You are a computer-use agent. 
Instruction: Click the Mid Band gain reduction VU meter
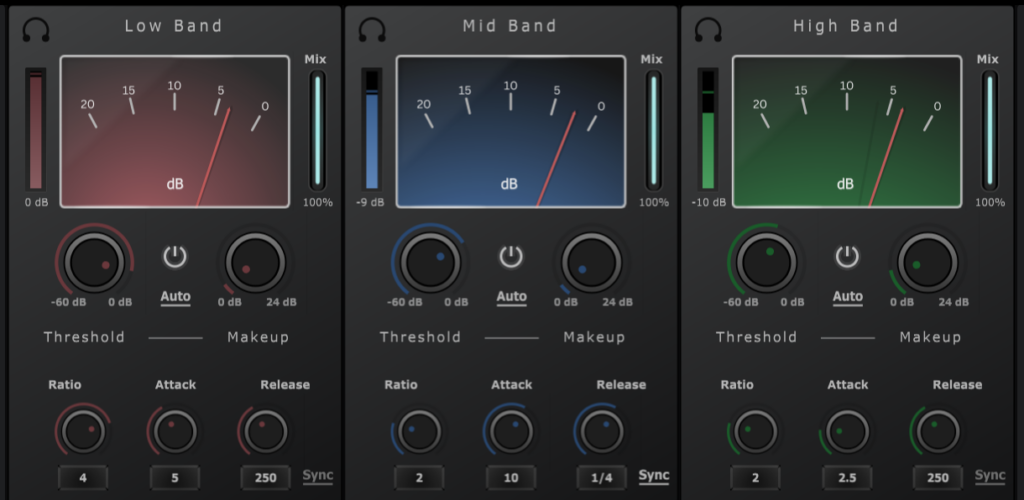point(510,131)
